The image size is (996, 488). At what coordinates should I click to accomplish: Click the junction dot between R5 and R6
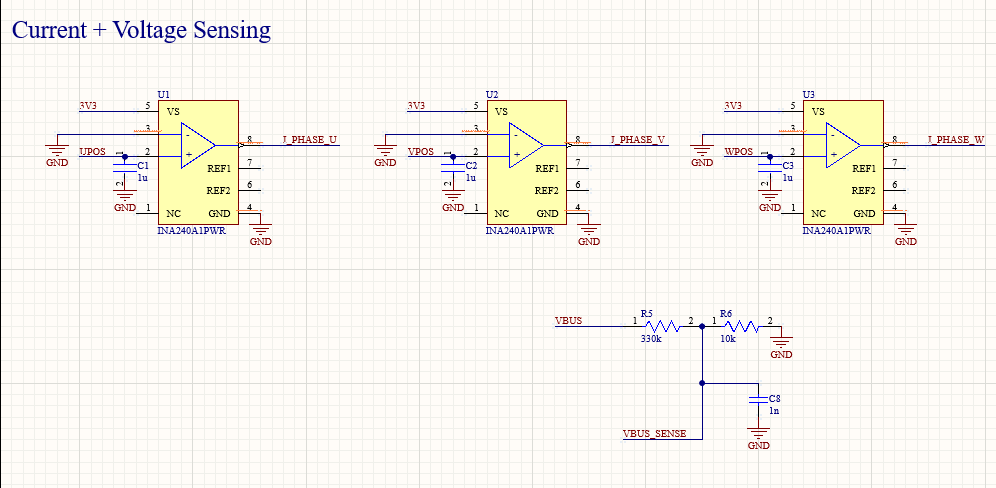pyautogui.click(x=702, y=326)
